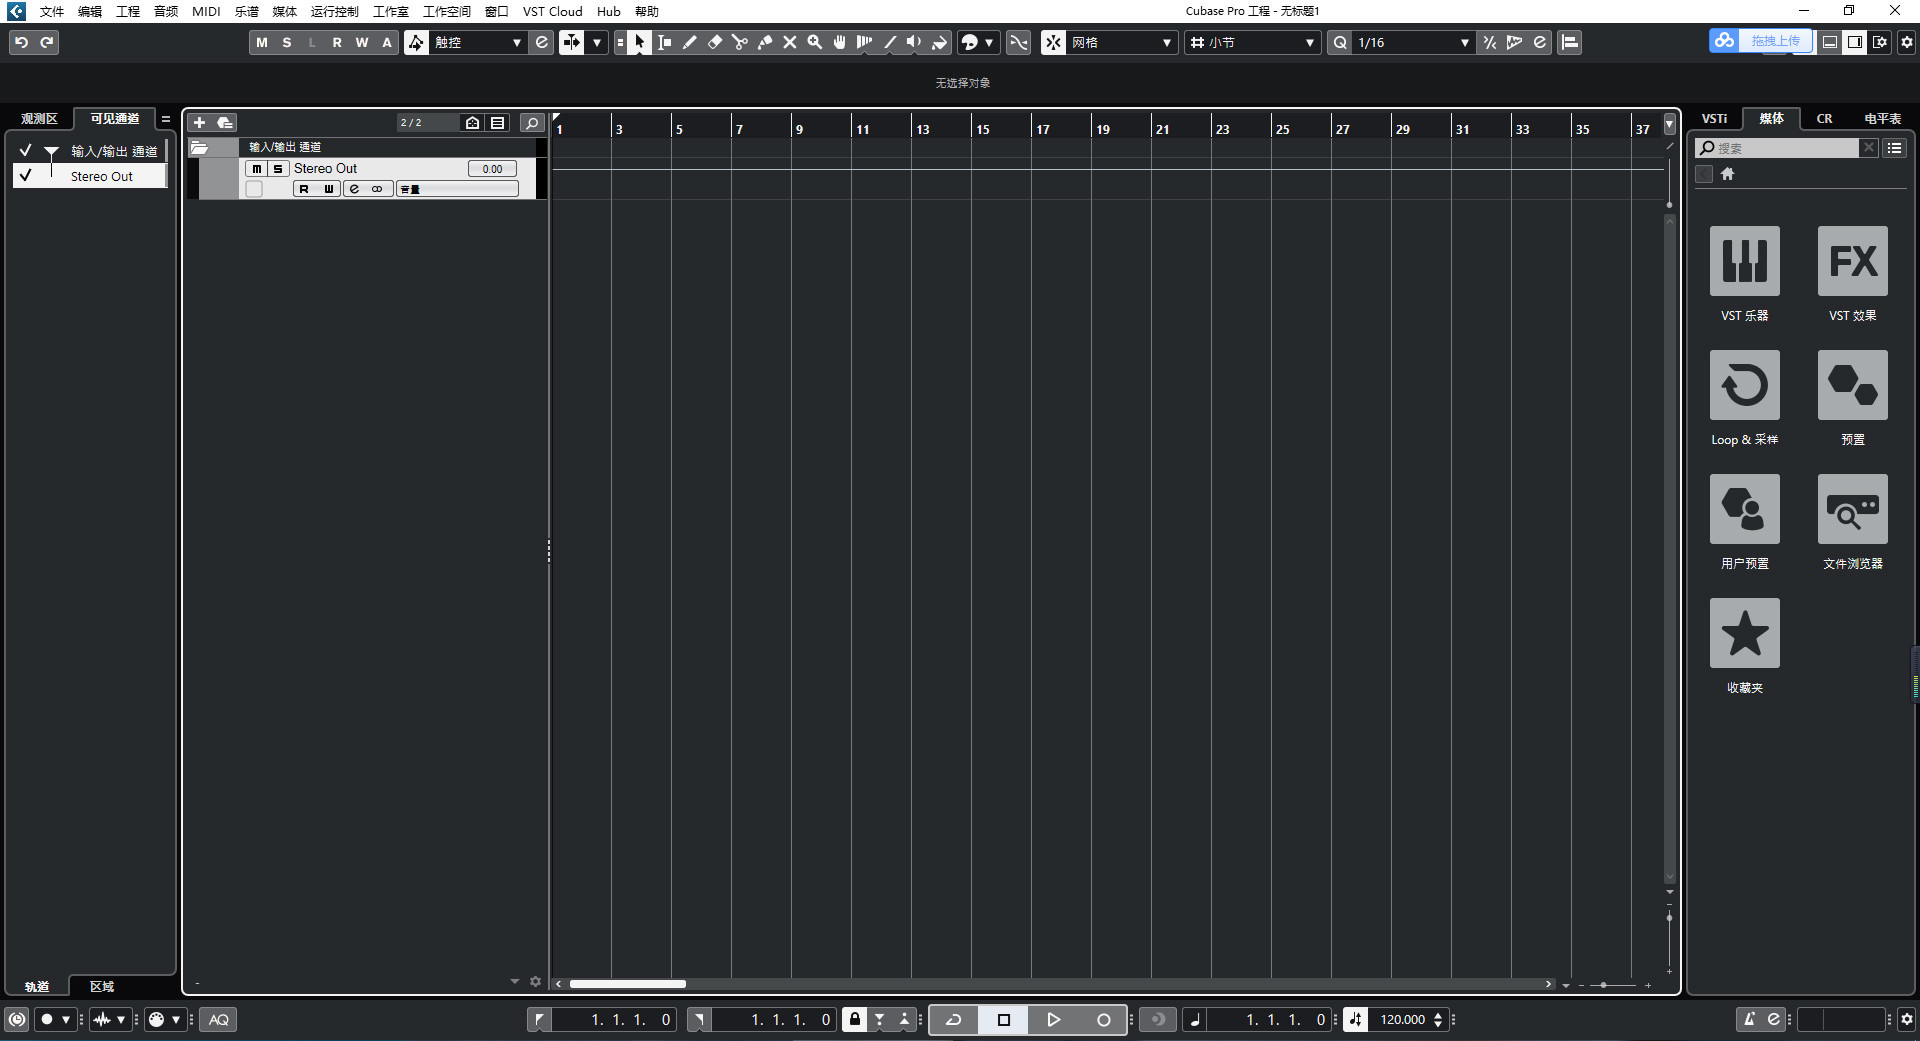1920x1041 pixels.
Task: Select the Object Selection arrow tool
Action: [639, 42]
